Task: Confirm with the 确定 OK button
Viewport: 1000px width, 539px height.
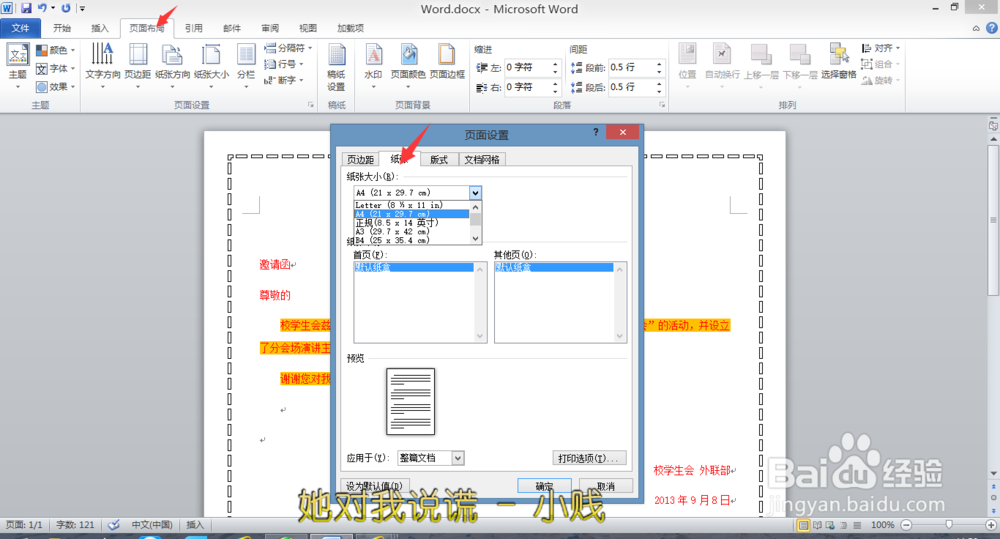Action: (544, 485)
